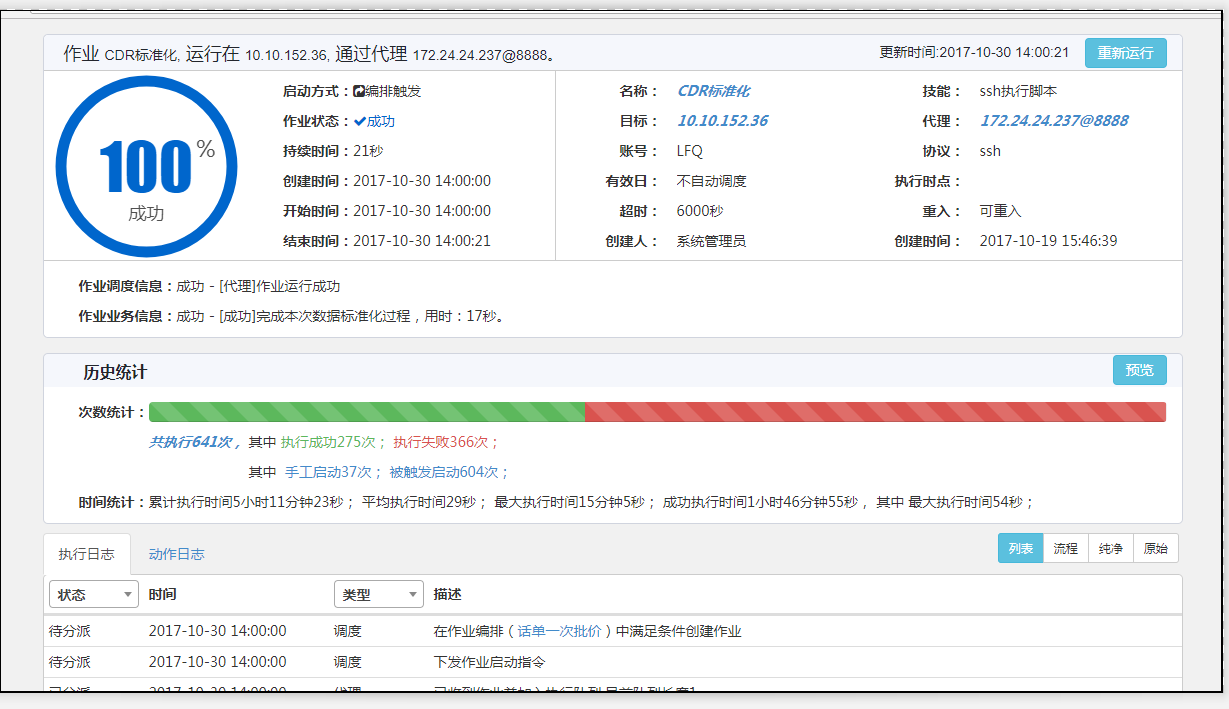
Task: Click the green success portion of progress bar
Action: 366,412
